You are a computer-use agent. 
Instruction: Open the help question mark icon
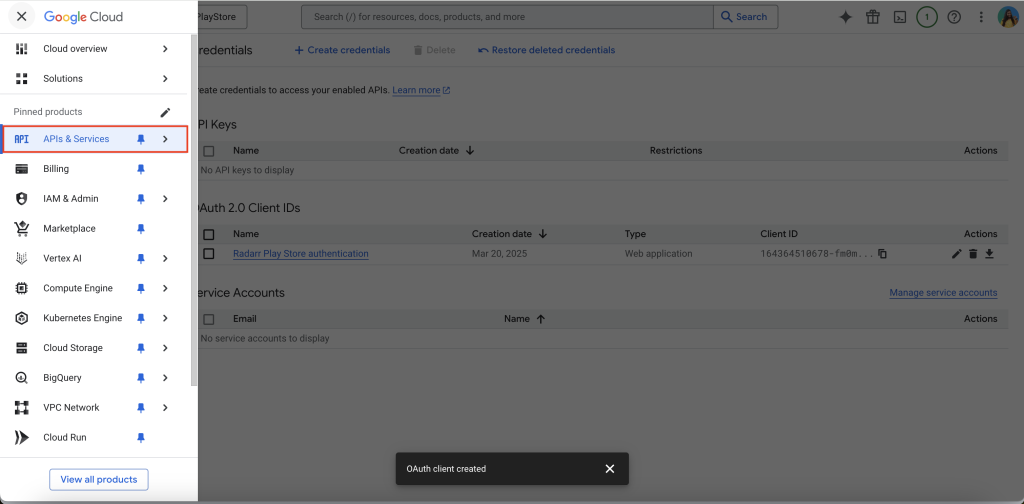(x=953, y=17)
